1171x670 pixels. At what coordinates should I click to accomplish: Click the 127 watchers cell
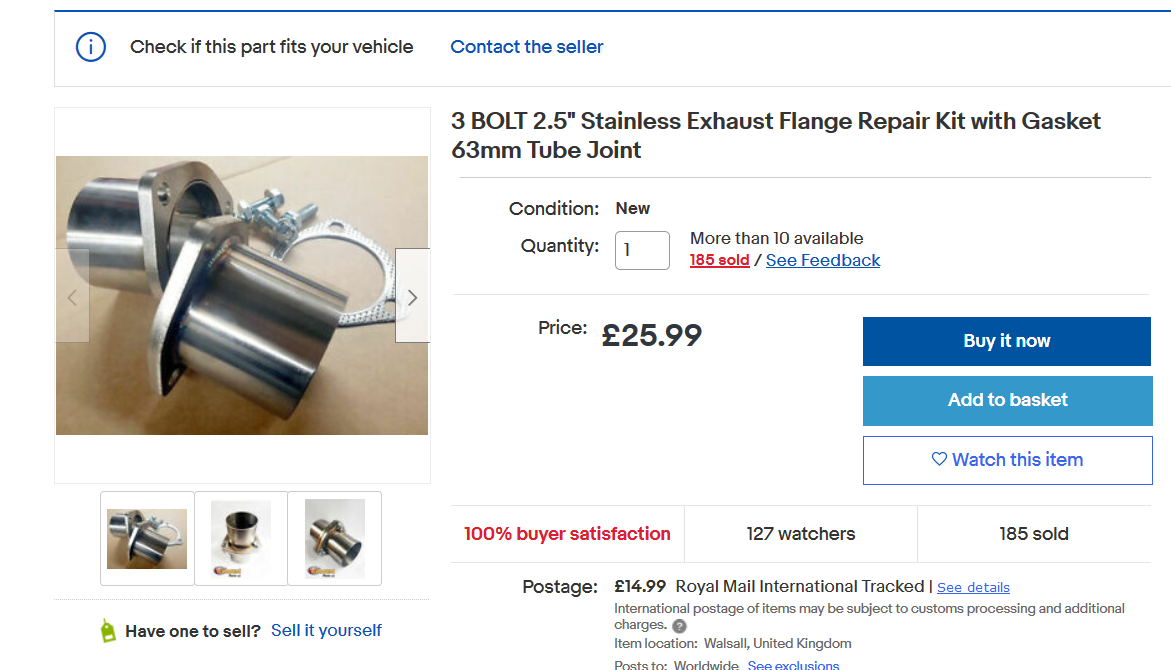coord(800,534)
